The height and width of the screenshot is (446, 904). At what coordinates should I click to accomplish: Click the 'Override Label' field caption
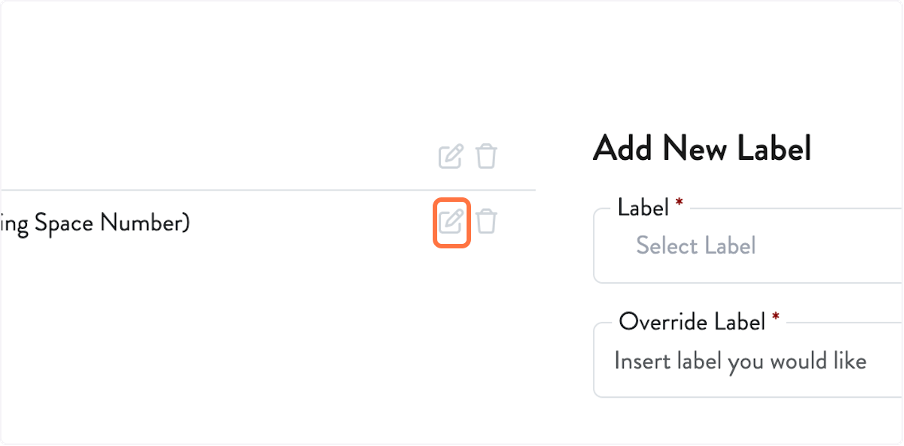pos(692,321)
